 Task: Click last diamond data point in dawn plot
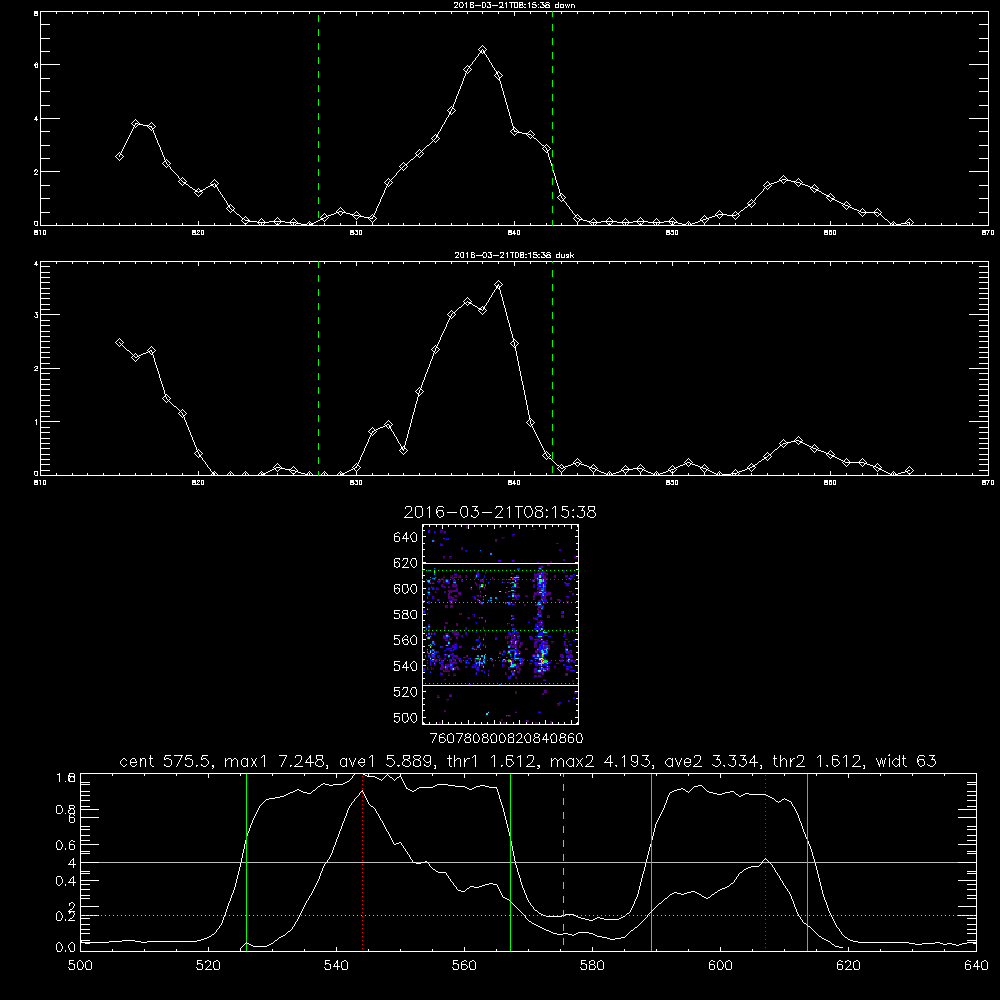pyautogui.click(x=909, y=223)
